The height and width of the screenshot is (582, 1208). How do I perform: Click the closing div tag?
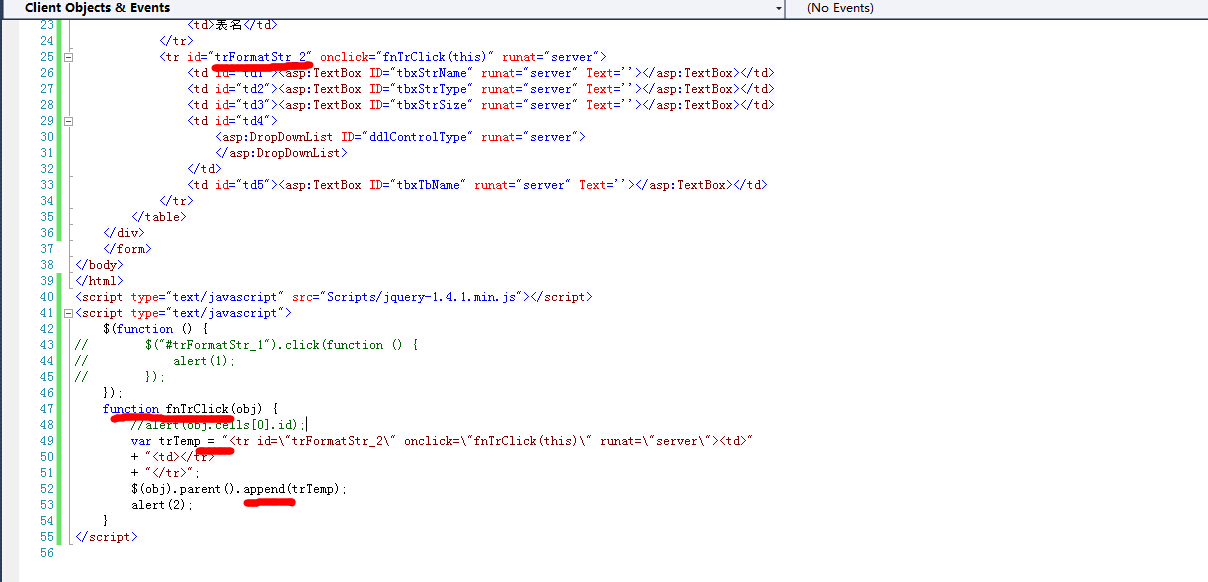(124, 233)
